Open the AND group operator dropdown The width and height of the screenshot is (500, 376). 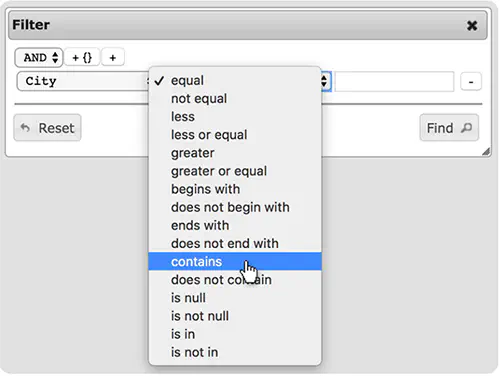(38, 57)
